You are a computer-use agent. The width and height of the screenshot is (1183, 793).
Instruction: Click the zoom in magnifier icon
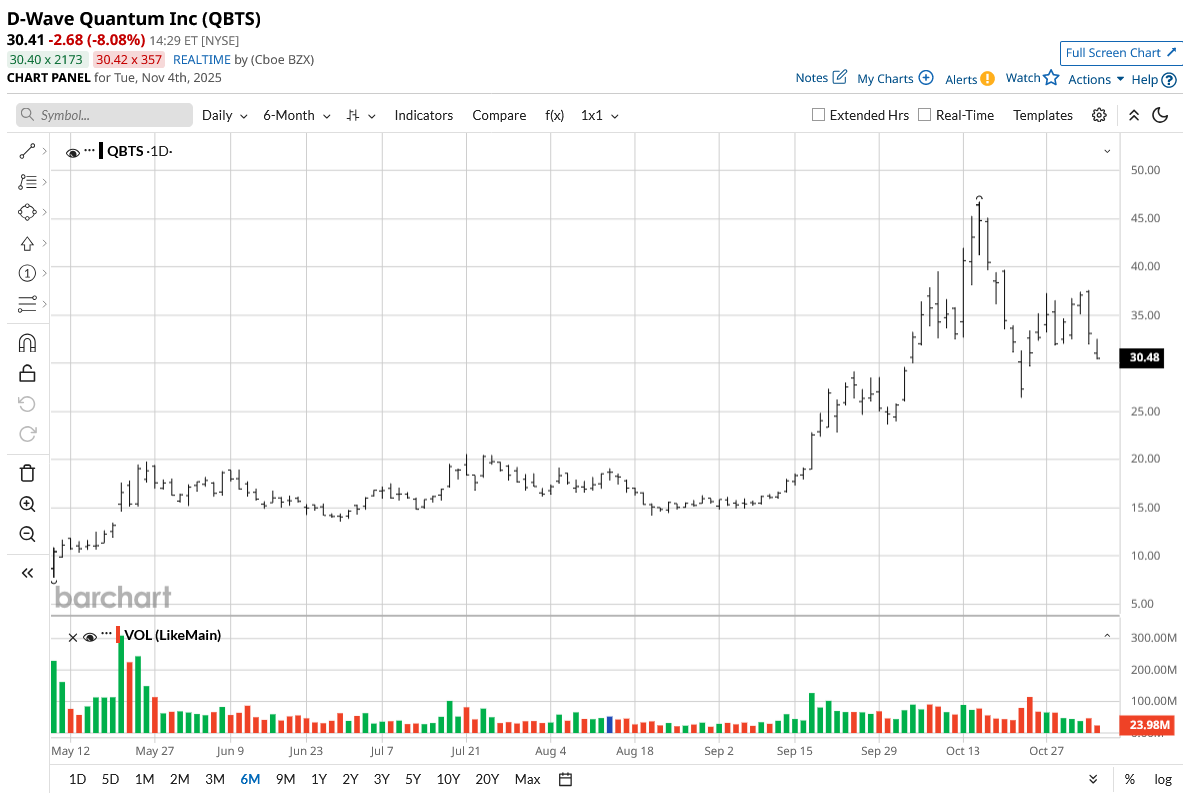[27, 504]
